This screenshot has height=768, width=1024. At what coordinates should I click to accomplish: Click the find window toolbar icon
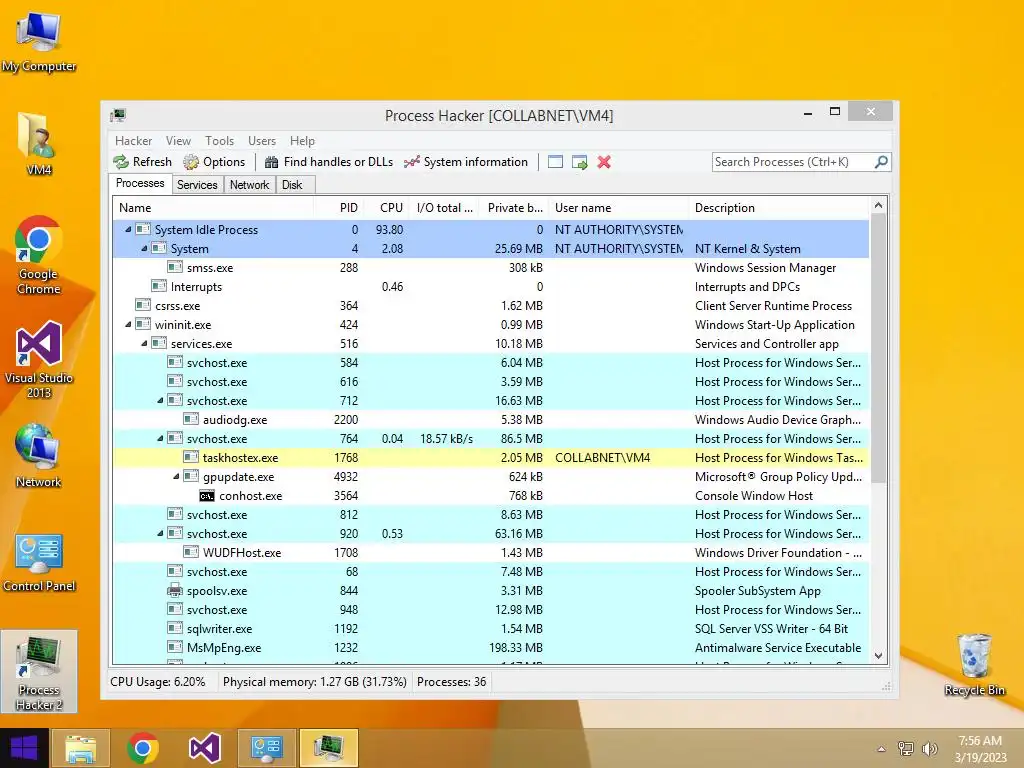tap(555, 162)
